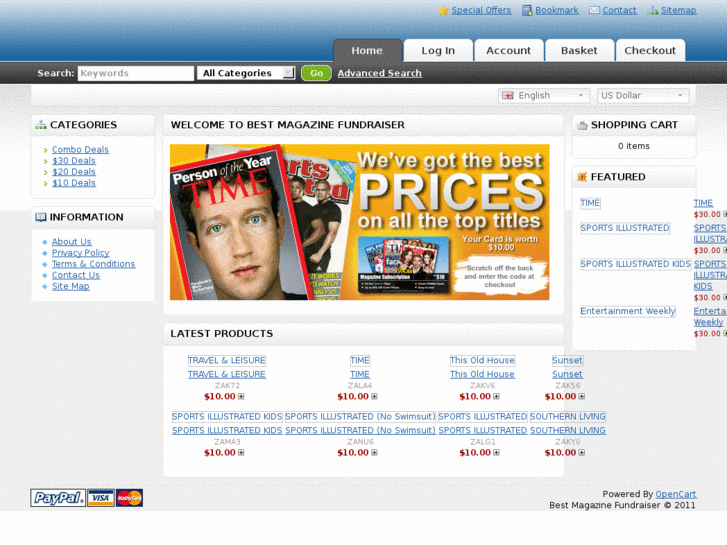Viewport: 727px width, 545px height.
Task: Click the Bookmark page icon
Action: [527, 10]
